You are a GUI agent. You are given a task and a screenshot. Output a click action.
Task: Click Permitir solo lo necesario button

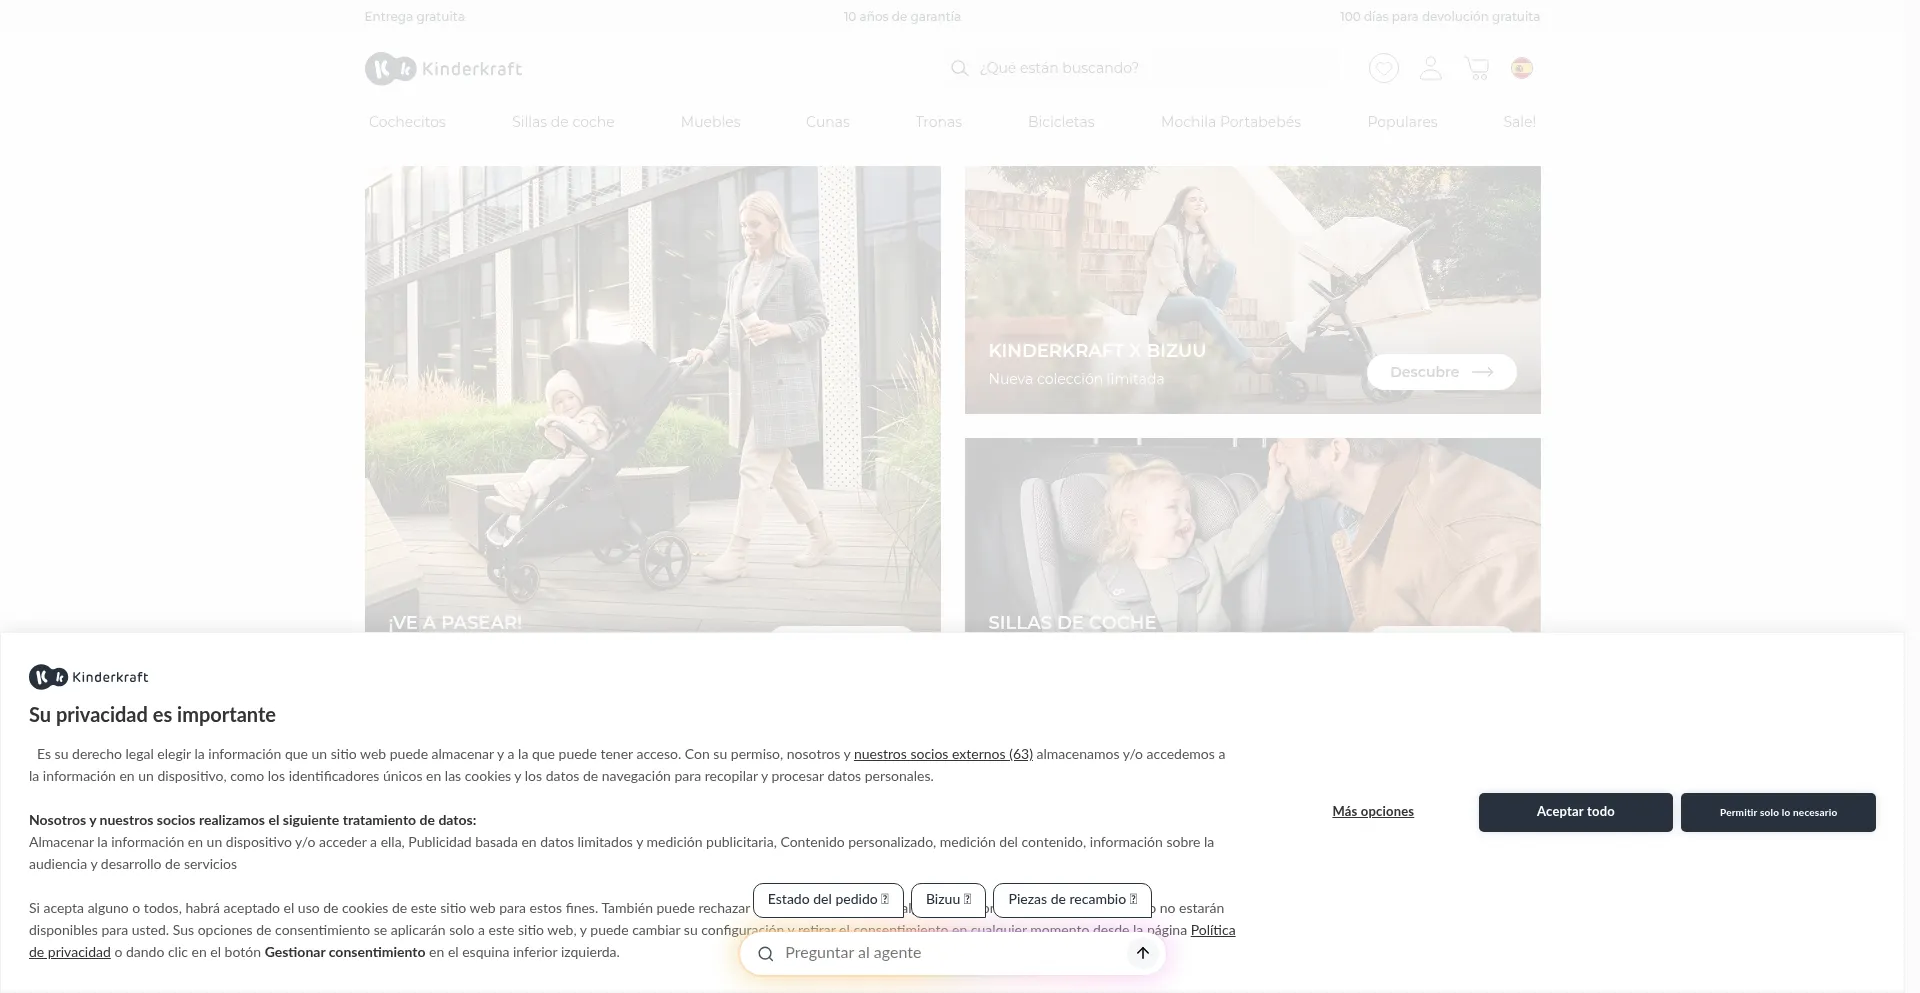(x=1778, y=812)
